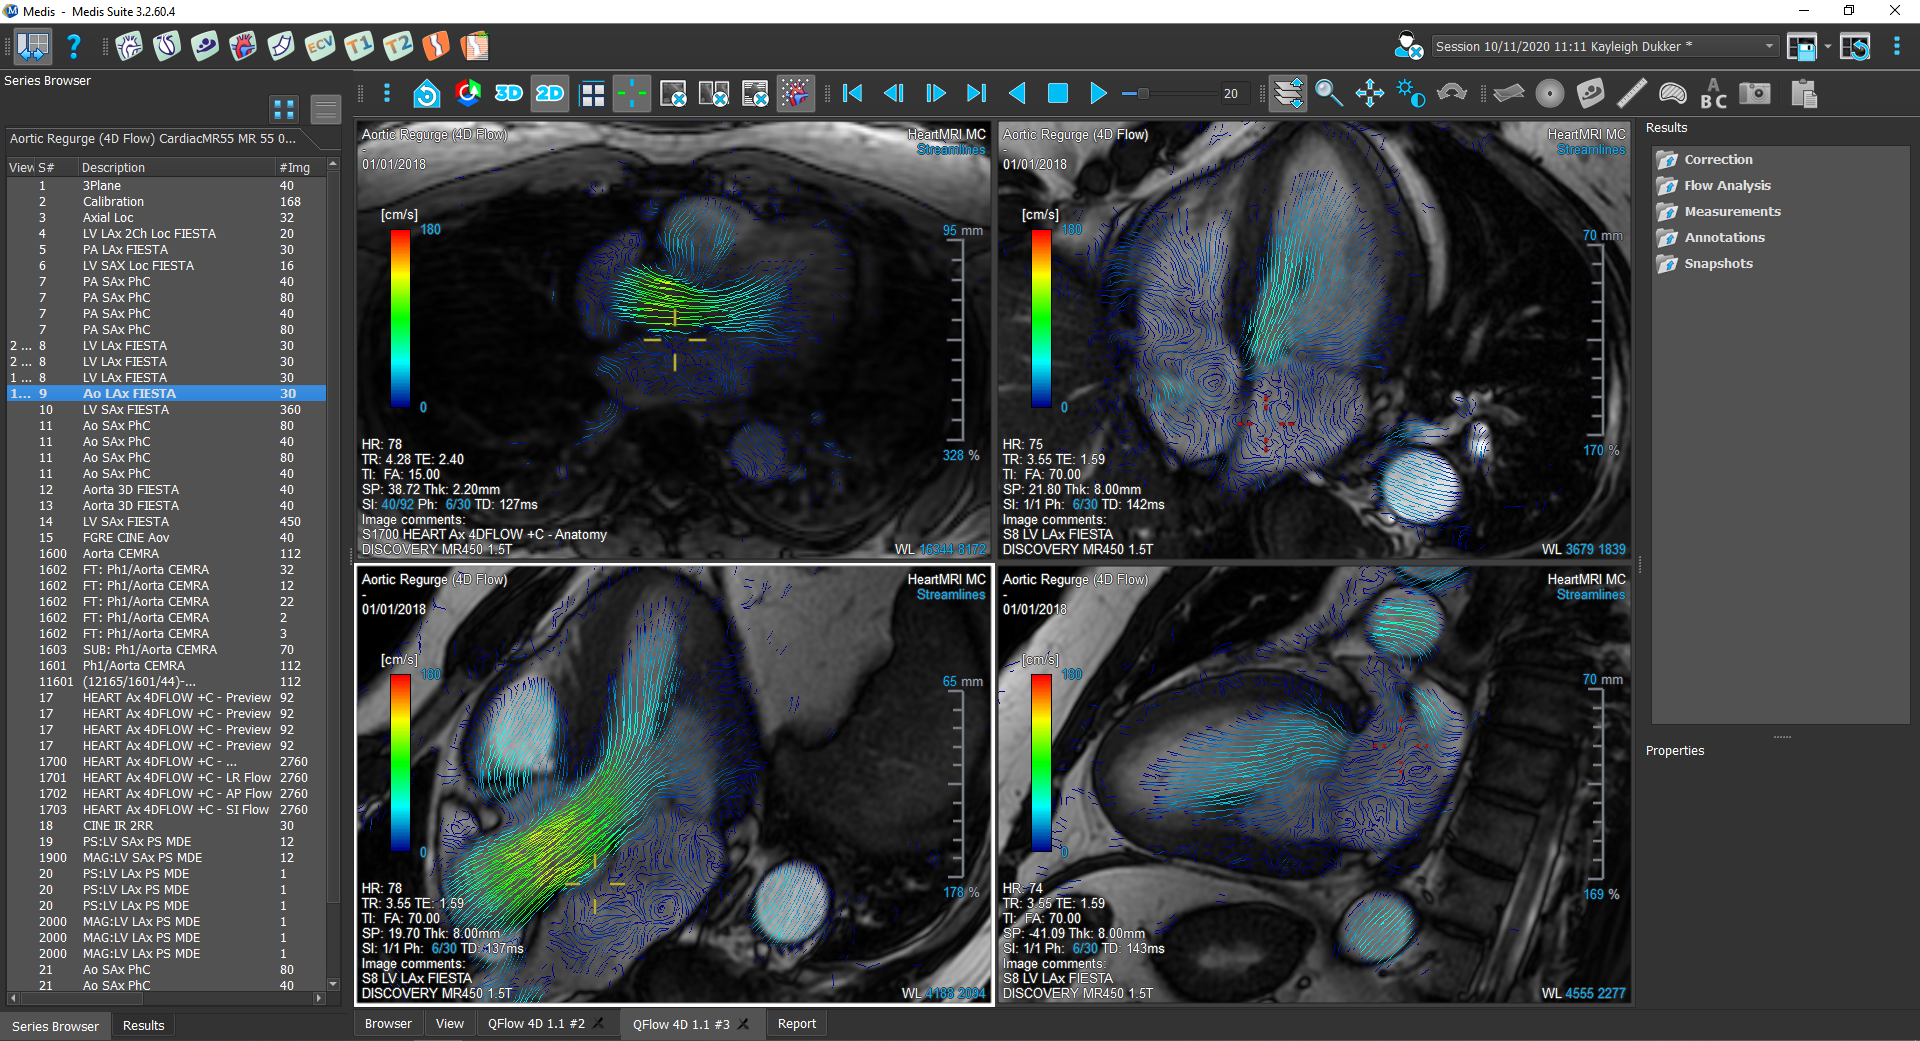Open the ECV analysis app

320,46
